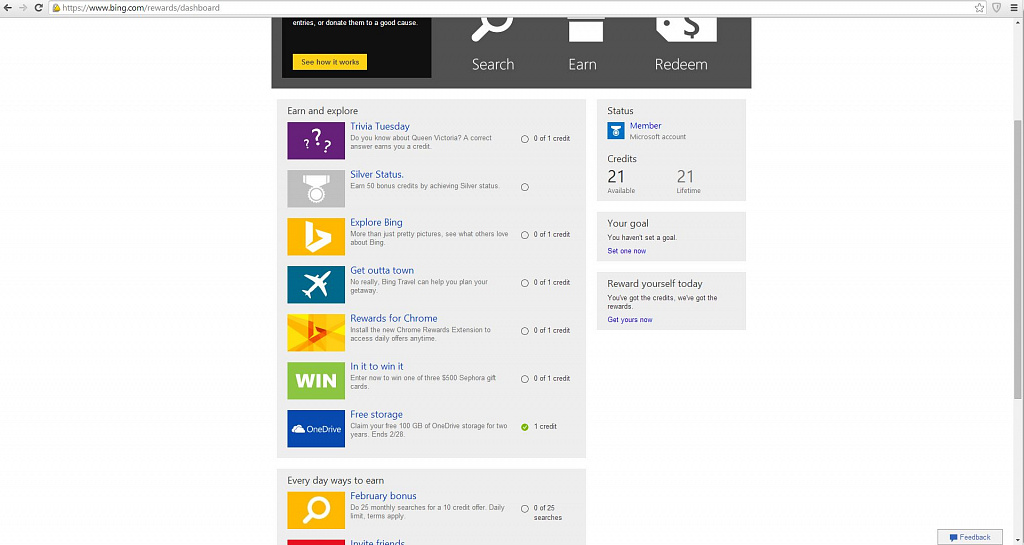Click the Earn tile icon
Image resolution: width=1024 pixels, height=545 pixels.
(x=585, y=30)
